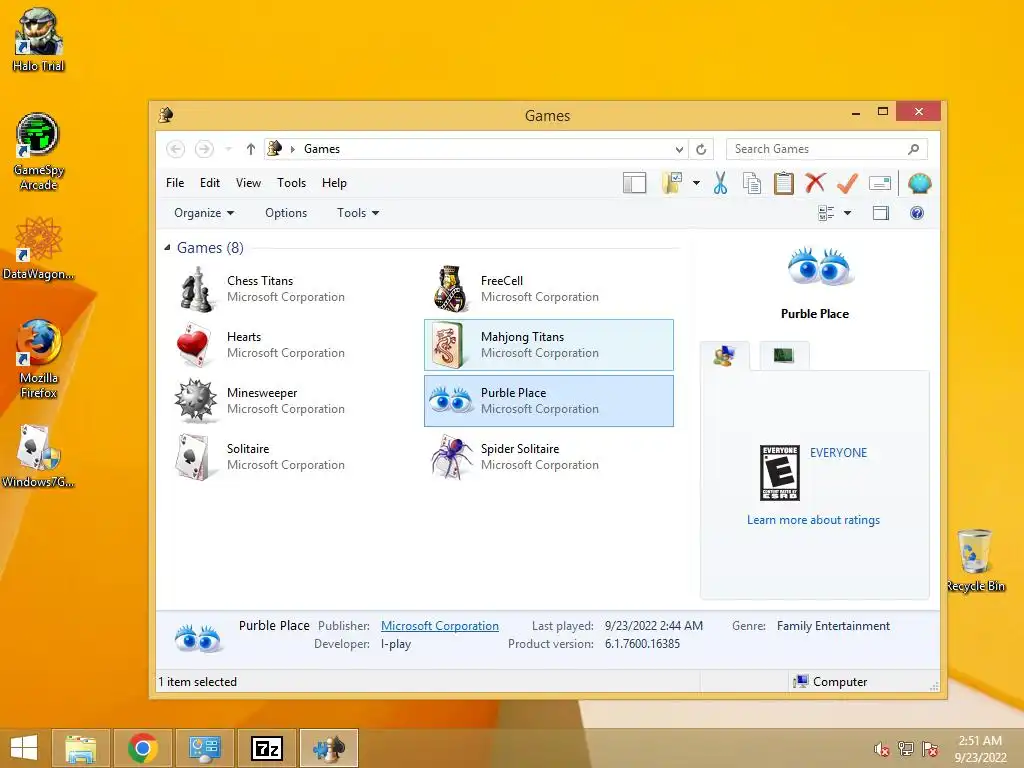Open the Tools menu in menu bar
Image resolution: width=1024 pixels, height=768 pixels.
point(291,183)
